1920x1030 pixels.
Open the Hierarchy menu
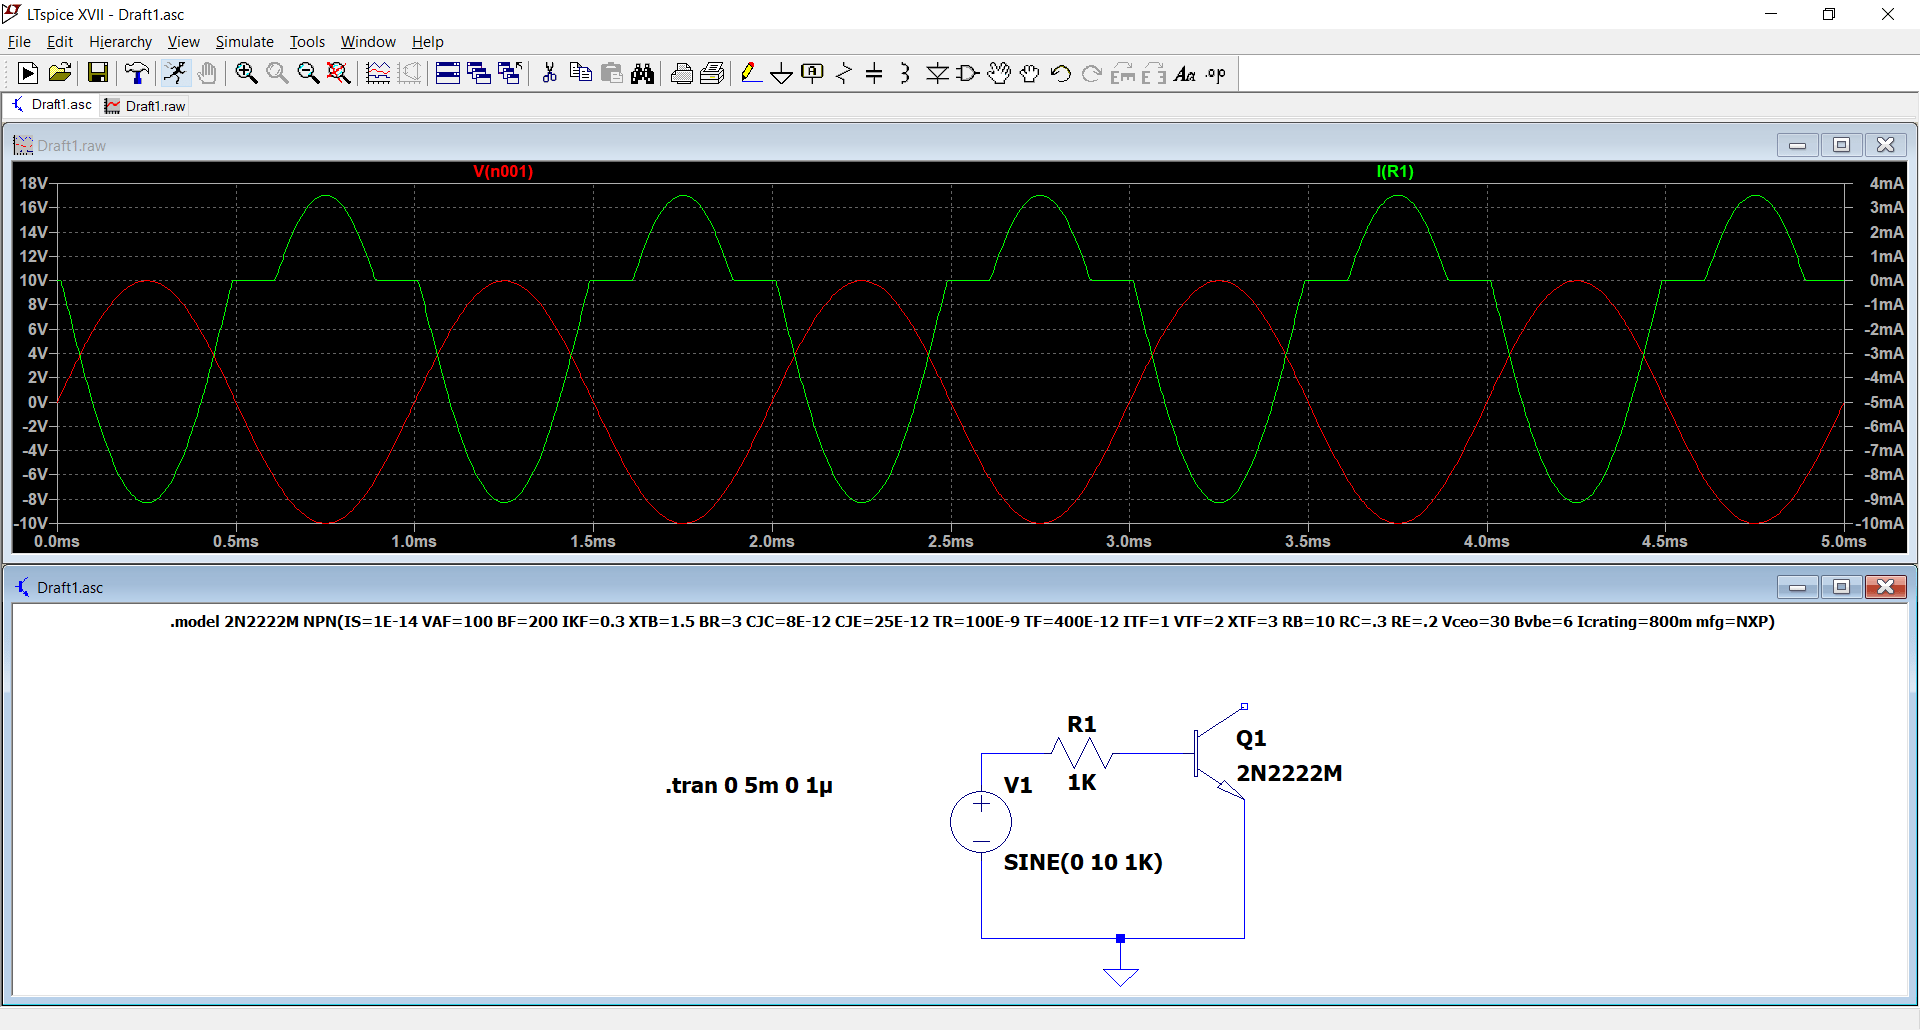(x=120, y=42)
